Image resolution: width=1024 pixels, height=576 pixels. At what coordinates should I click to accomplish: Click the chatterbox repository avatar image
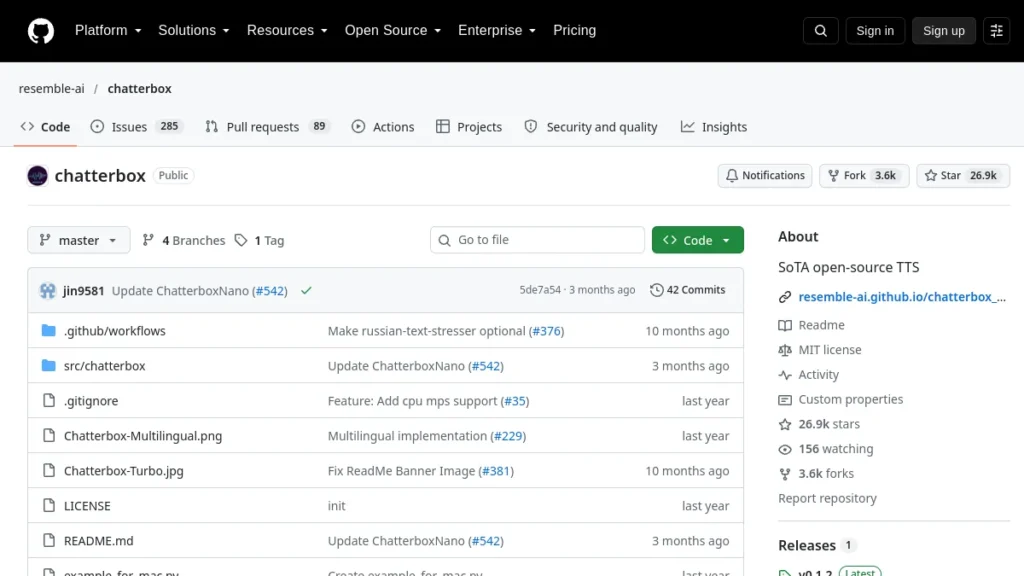tap(37, 176)
